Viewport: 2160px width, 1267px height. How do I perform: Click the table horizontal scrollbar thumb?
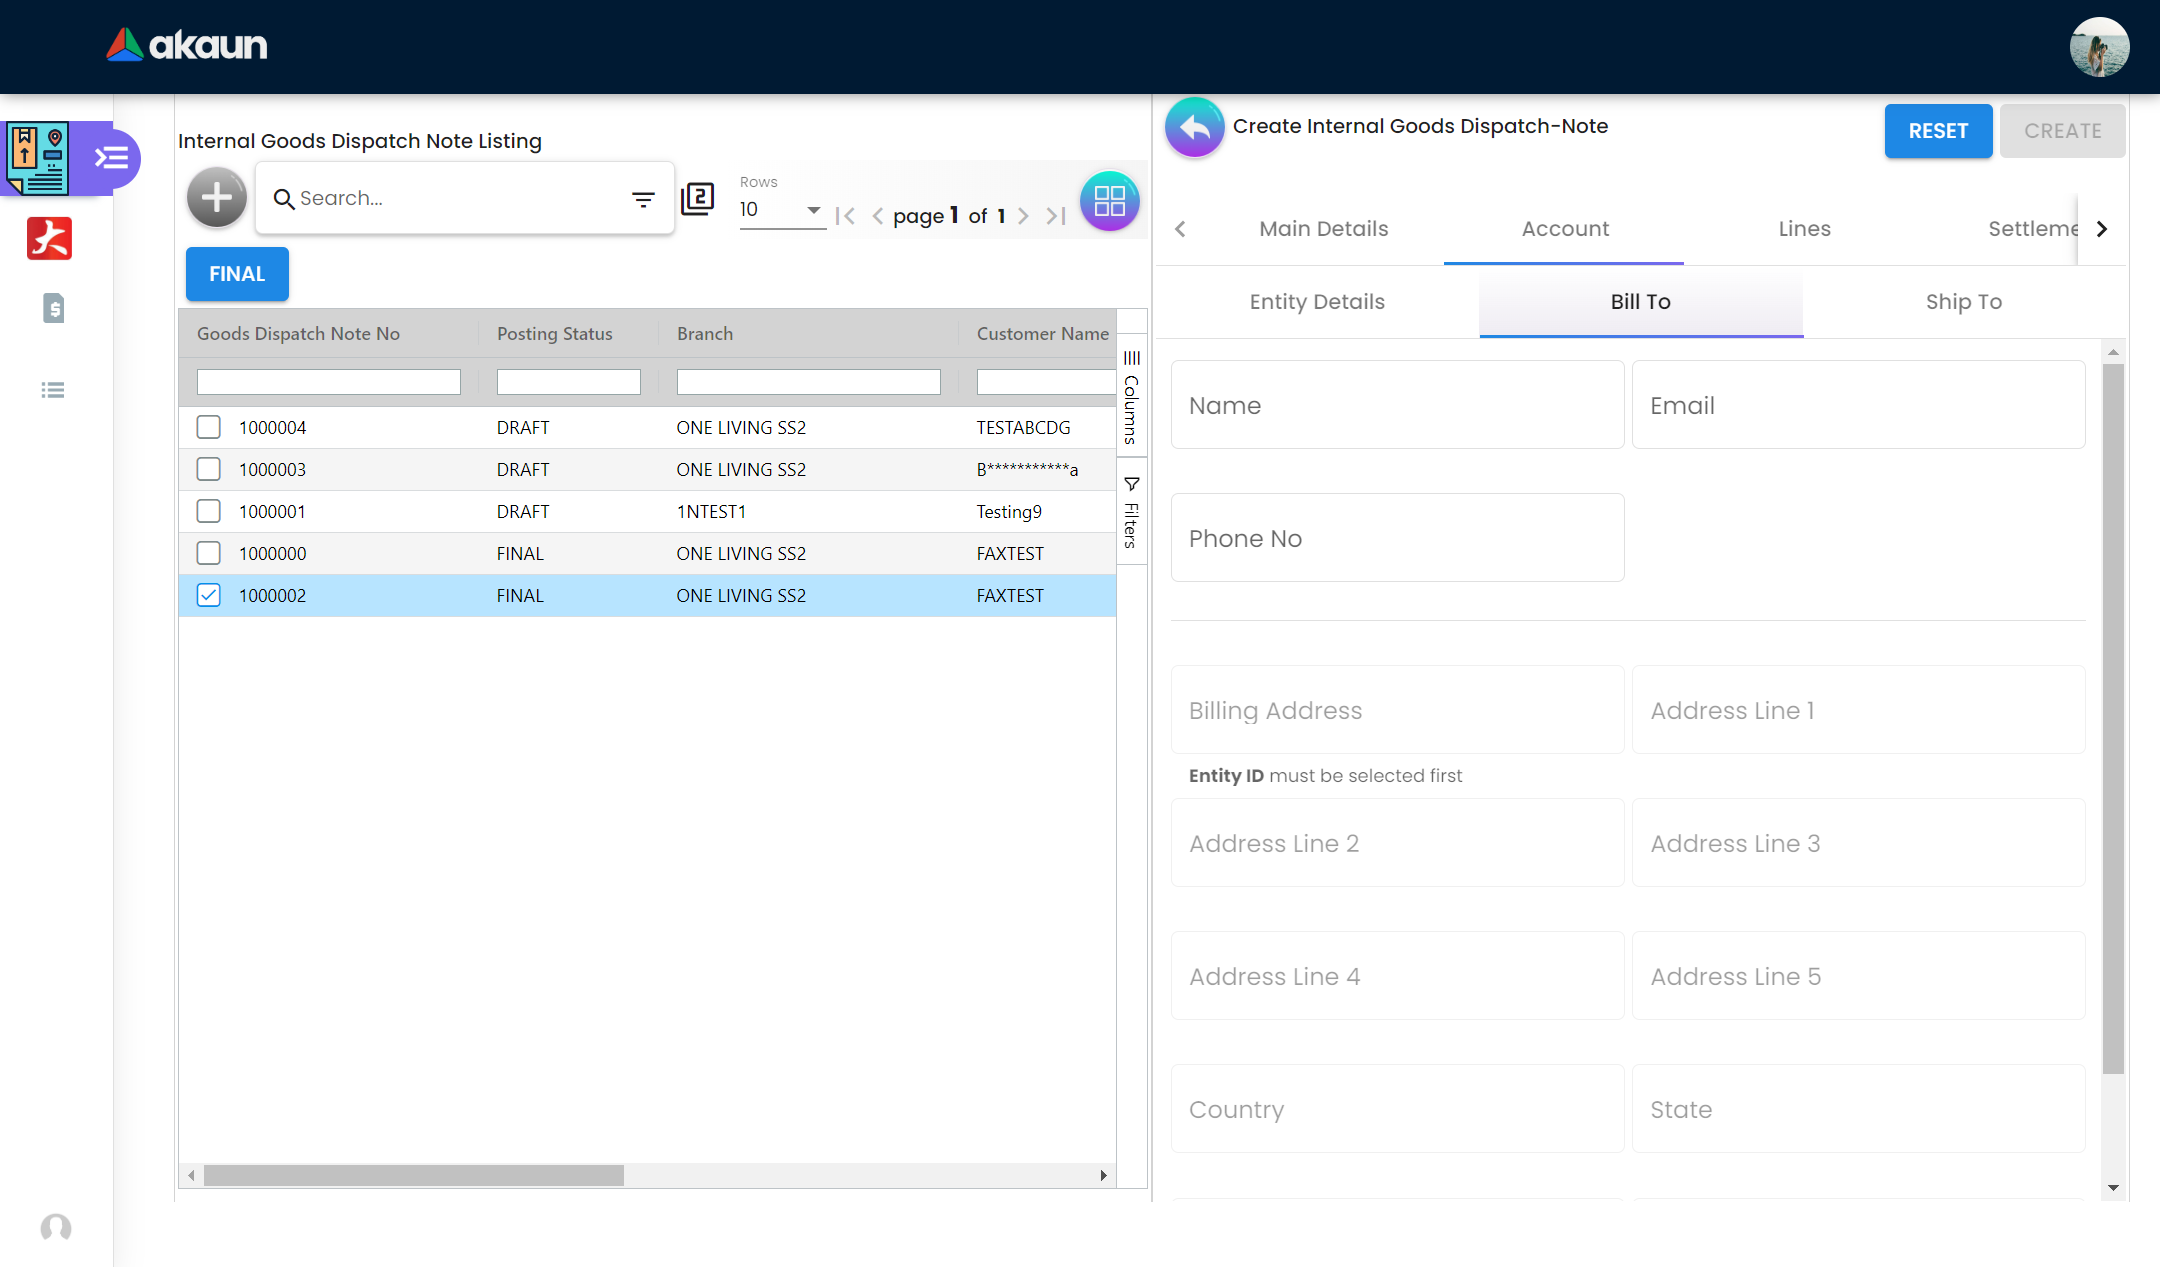pos(413,1175)
